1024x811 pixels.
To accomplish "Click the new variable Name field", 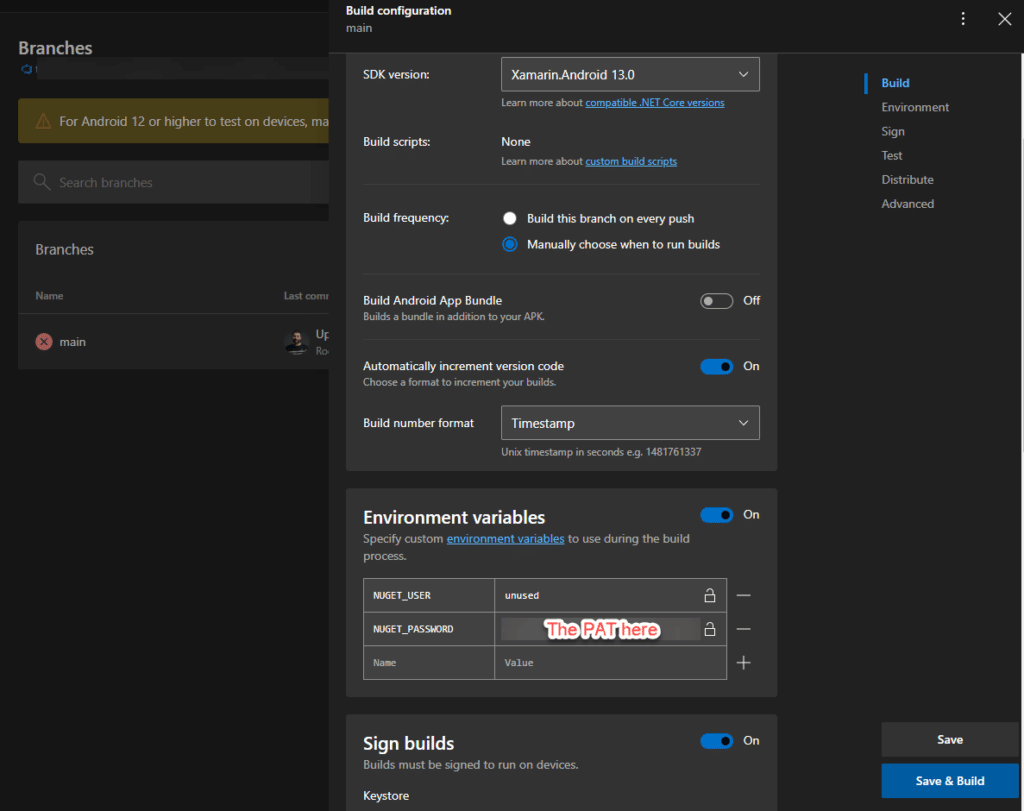I will coord(429,663).
